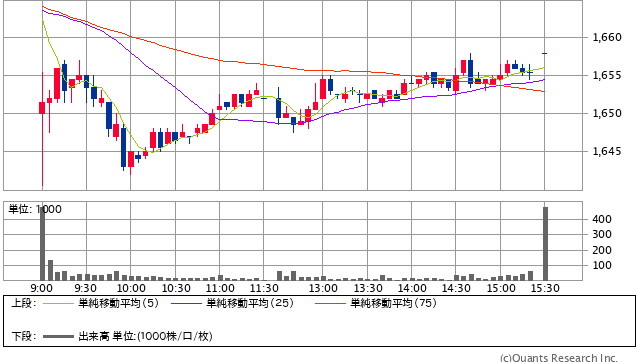Click the green line swatch in legend

pos(59,303)
